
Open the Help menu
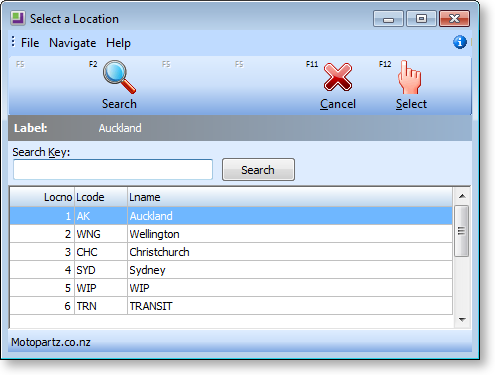click(118, 43)
